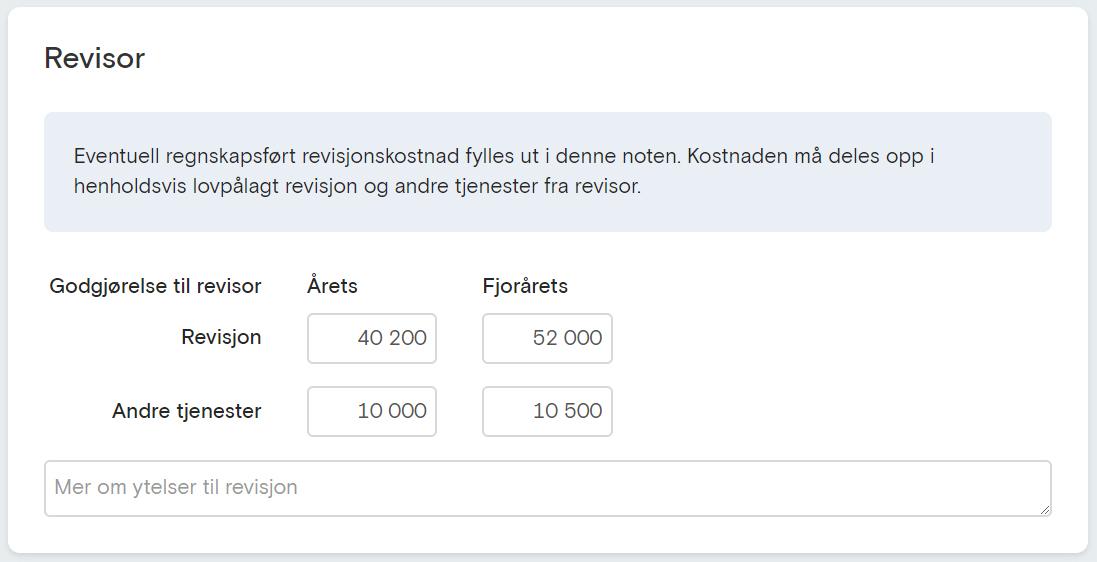Viewport: 1097px width, 562px height.
Task: Click 'andre tjenester fra revisor' in the info text
Action: [518, 187]
